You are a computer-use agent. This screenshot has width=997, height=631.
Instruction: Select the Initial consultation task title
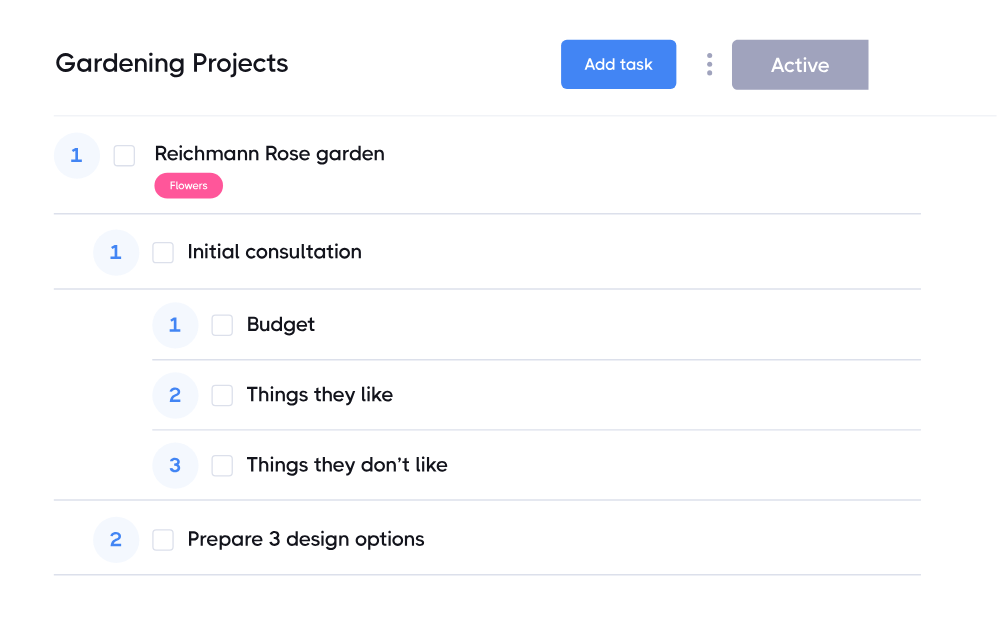click(x=274, y=252)
